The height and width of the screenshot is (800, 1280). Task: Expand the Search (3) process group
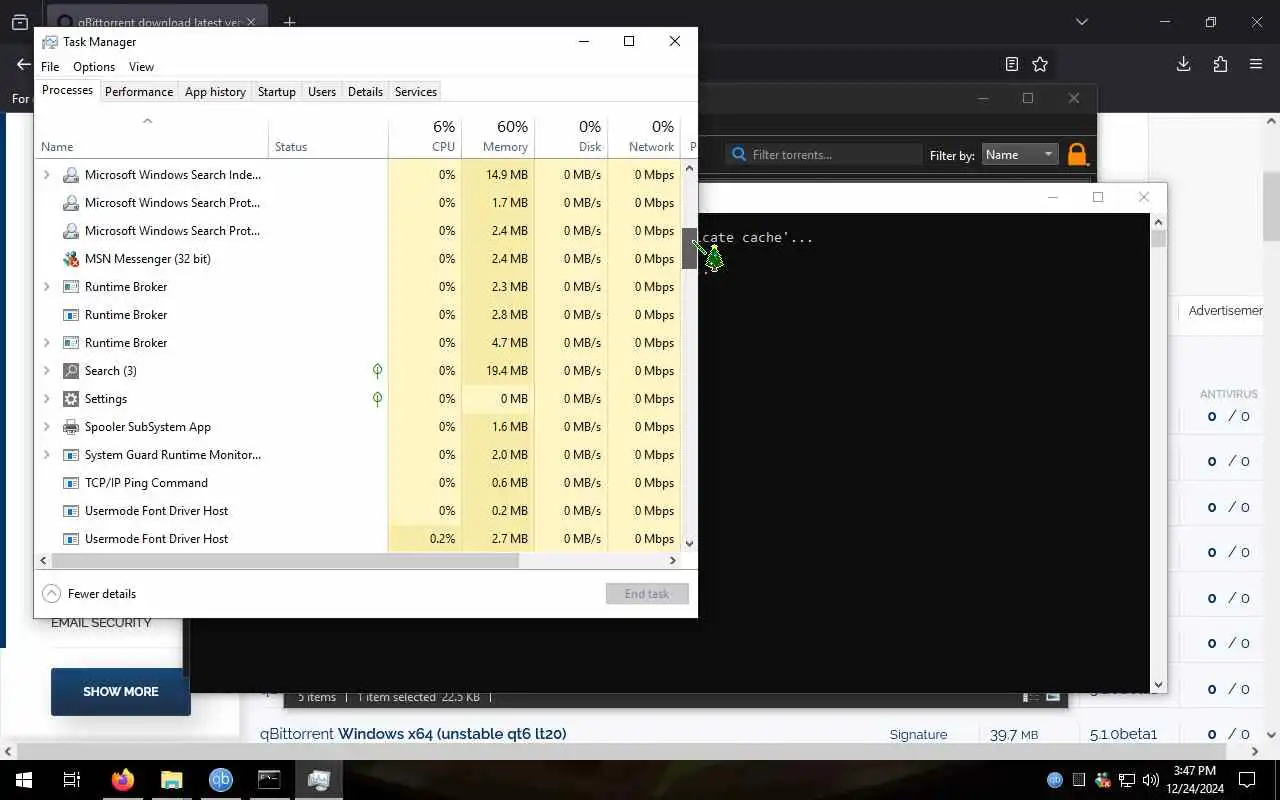click(46, 371)
